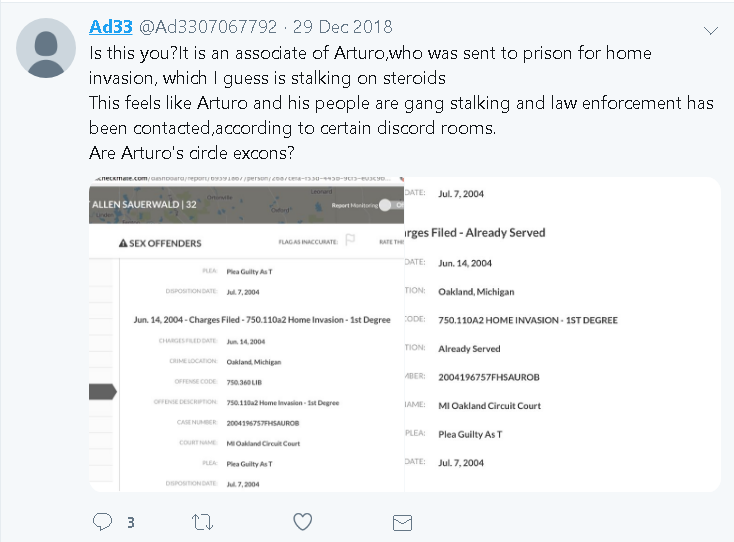Click the flag as inaccurate icon
The height and width of the screenshot is (542, 734).
pyautogui.click(x=350, y=241)
